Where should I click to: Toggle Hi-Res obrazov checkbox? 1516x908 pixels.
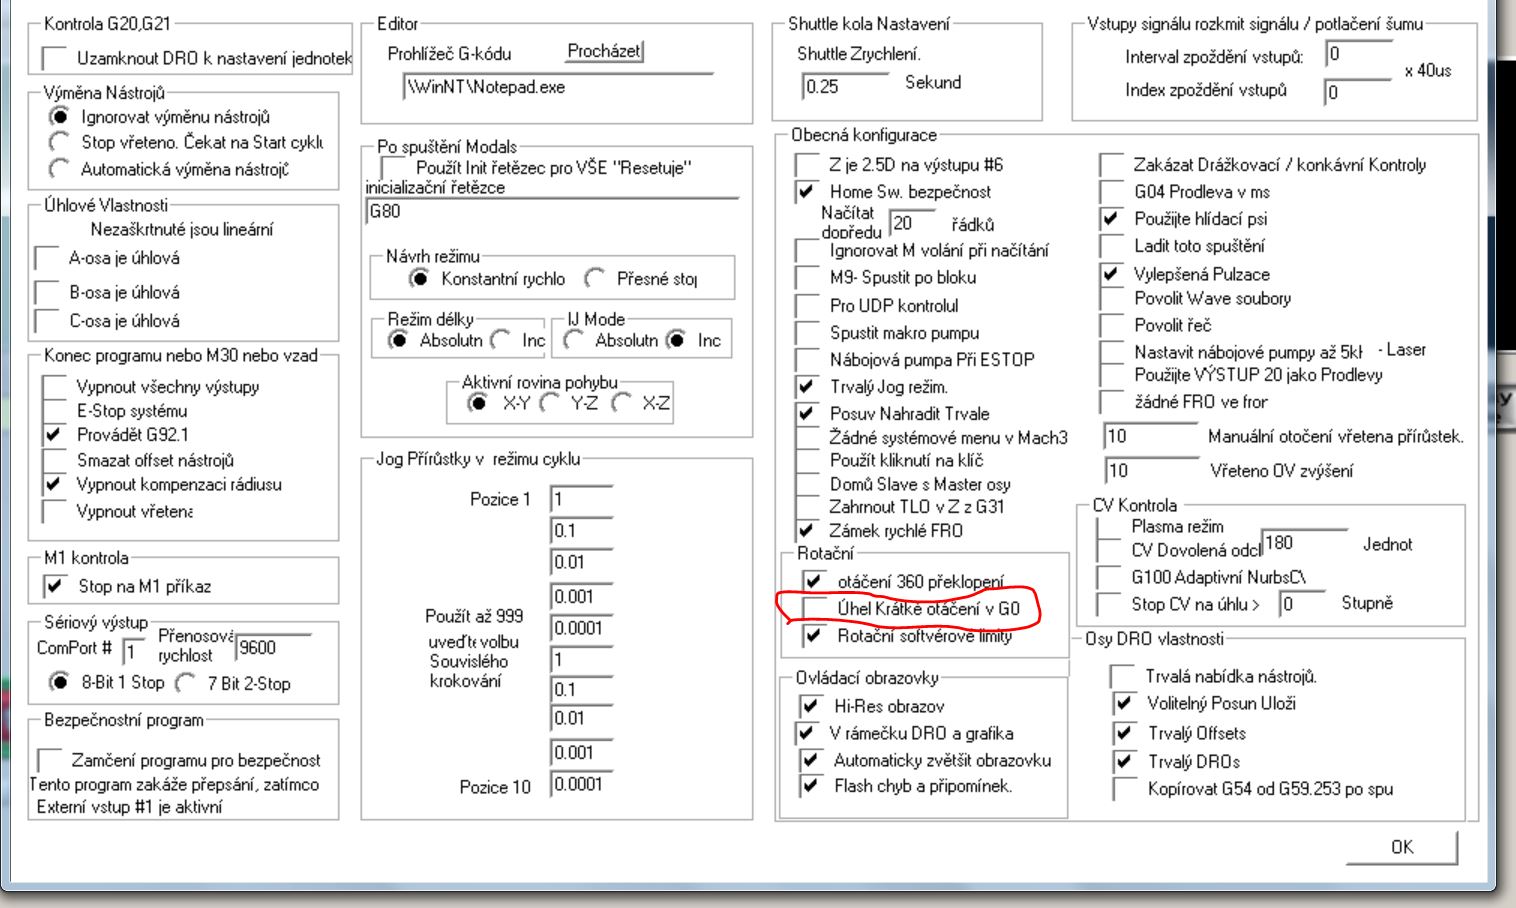(809, 706)
